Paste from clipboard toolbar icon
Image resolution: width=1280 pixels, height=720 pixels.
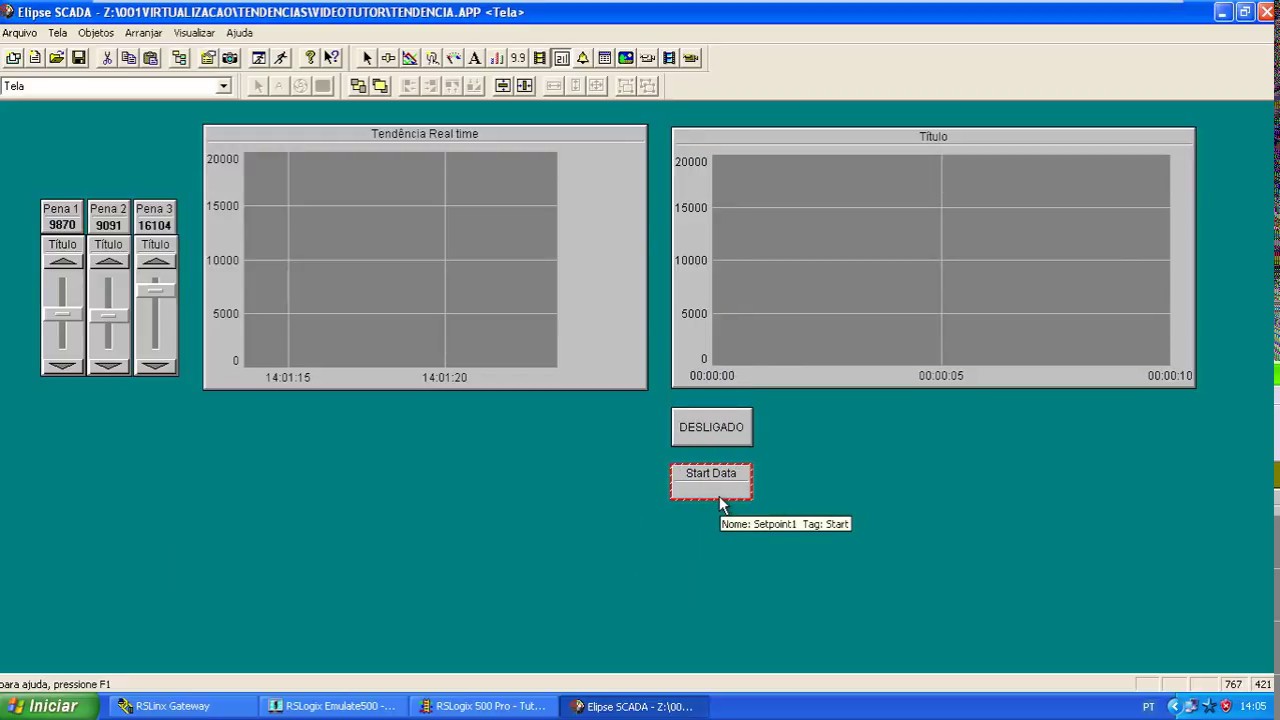pos(151,58)
